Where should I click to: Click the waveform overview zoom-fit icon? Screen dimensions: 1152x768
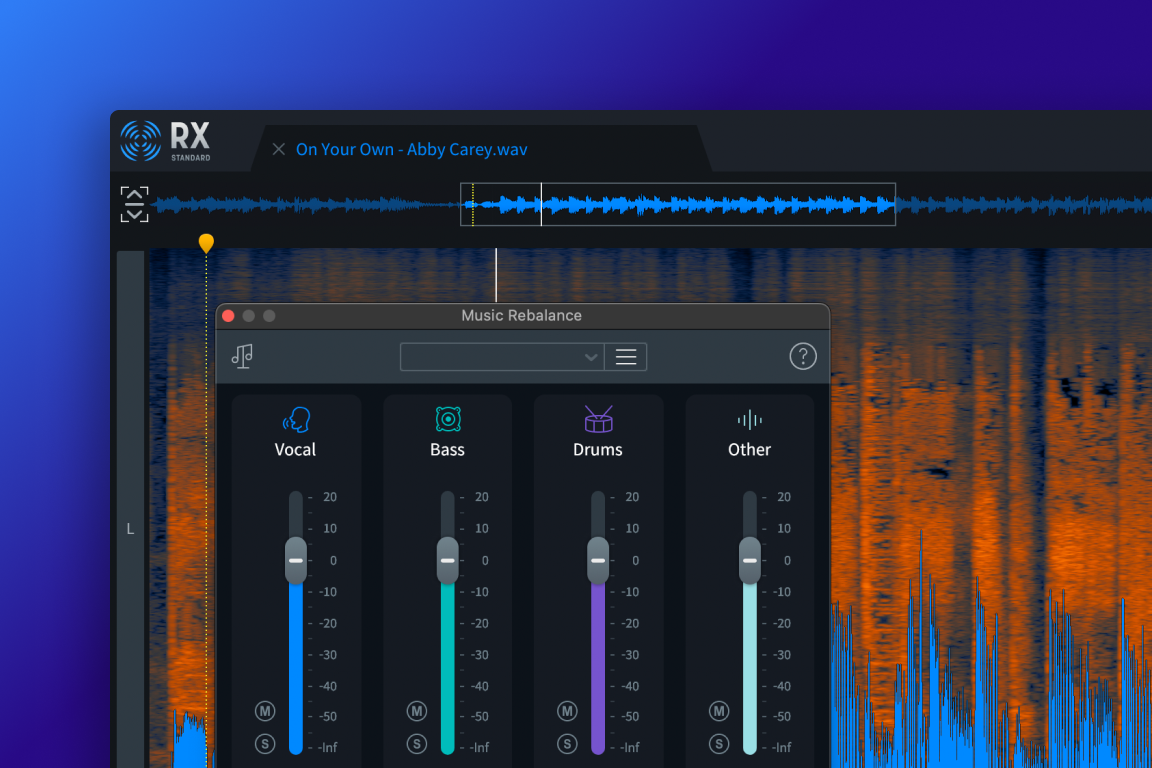tap(134, 204)
